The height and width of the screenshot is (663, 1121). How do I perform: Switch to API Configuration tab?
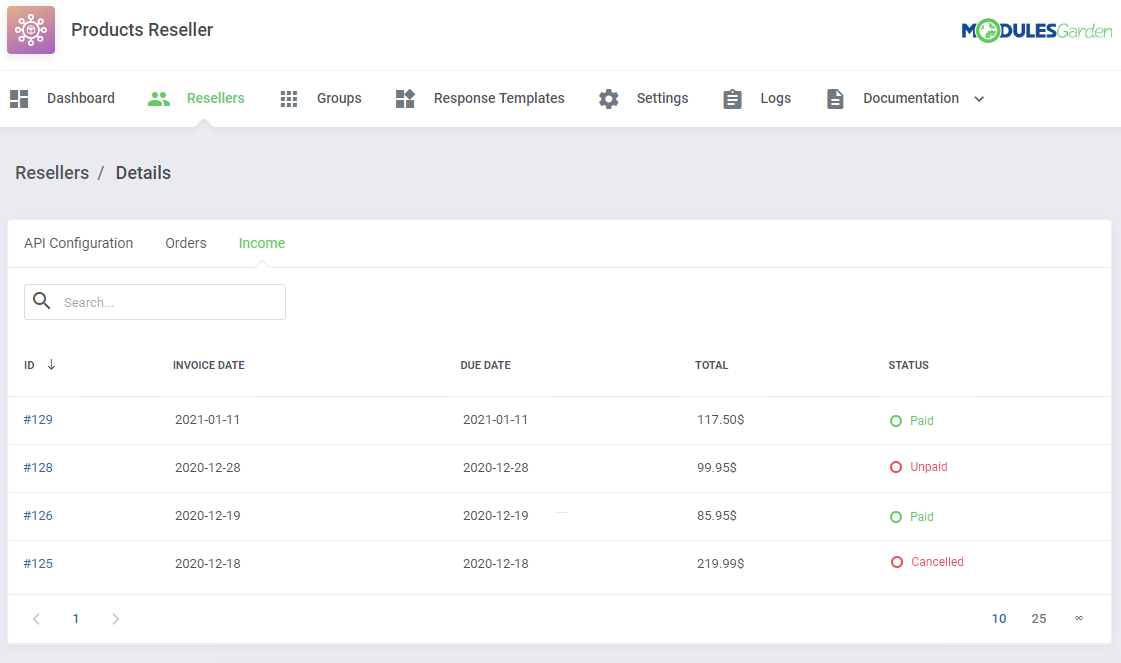[79, 243]
